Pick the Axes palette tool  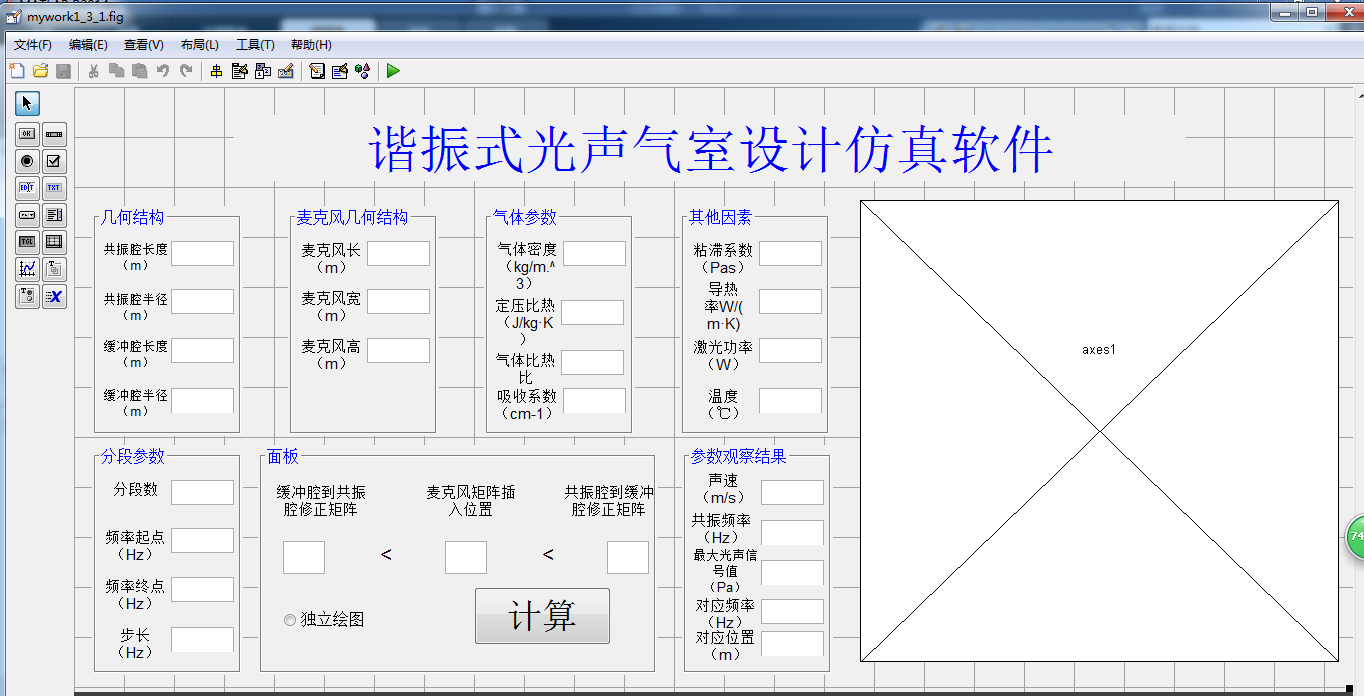(27, 268)
